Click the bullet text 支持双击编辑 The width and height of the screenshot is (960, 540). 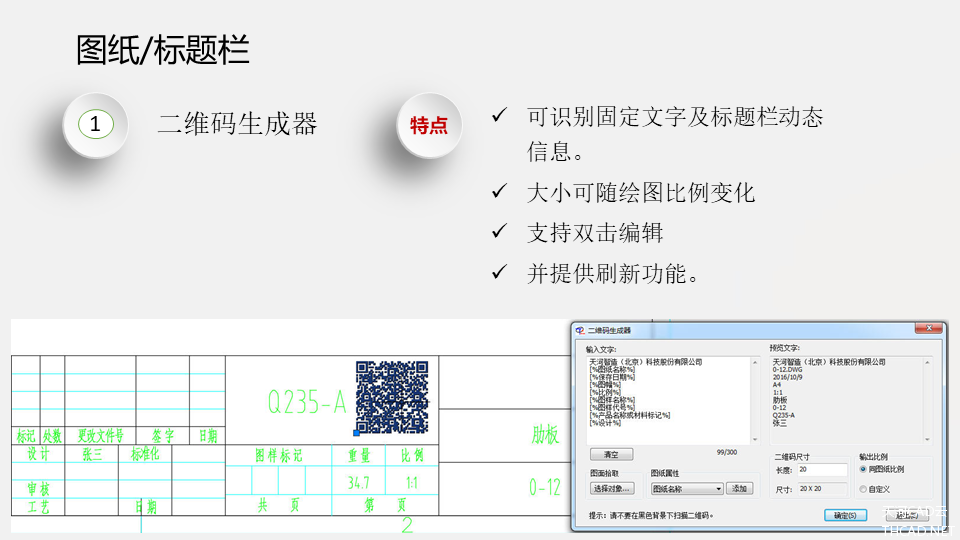coord(595,233)
